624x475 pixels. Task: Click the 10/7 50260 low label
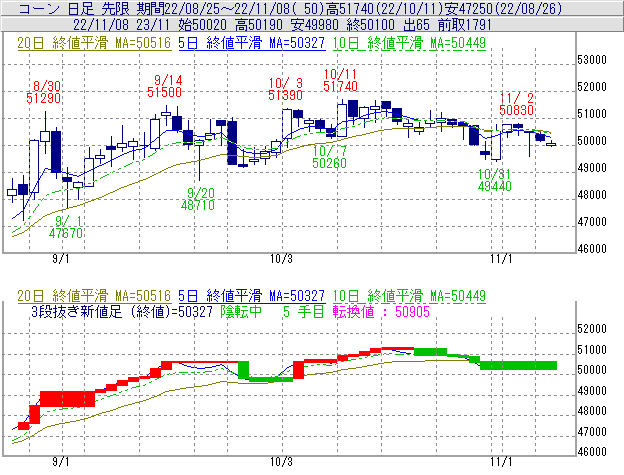point(330,157)
